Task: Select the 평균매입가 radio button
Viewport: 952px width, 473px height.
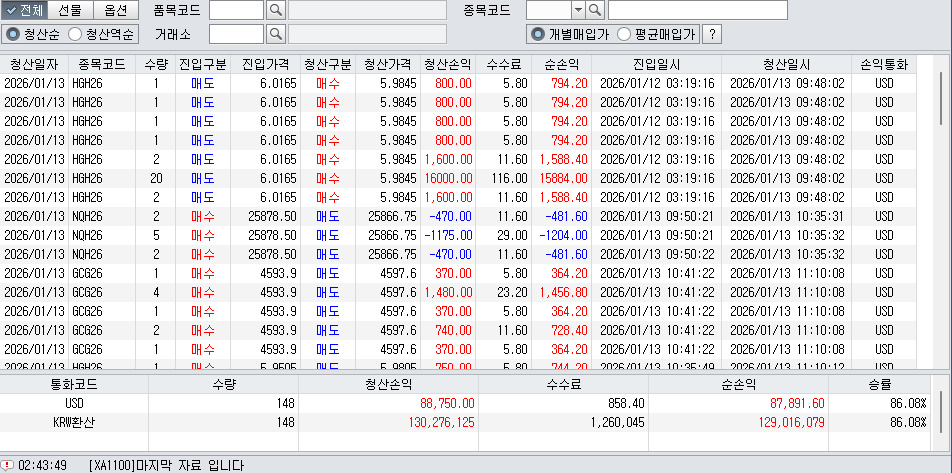Action: point(657,34)
